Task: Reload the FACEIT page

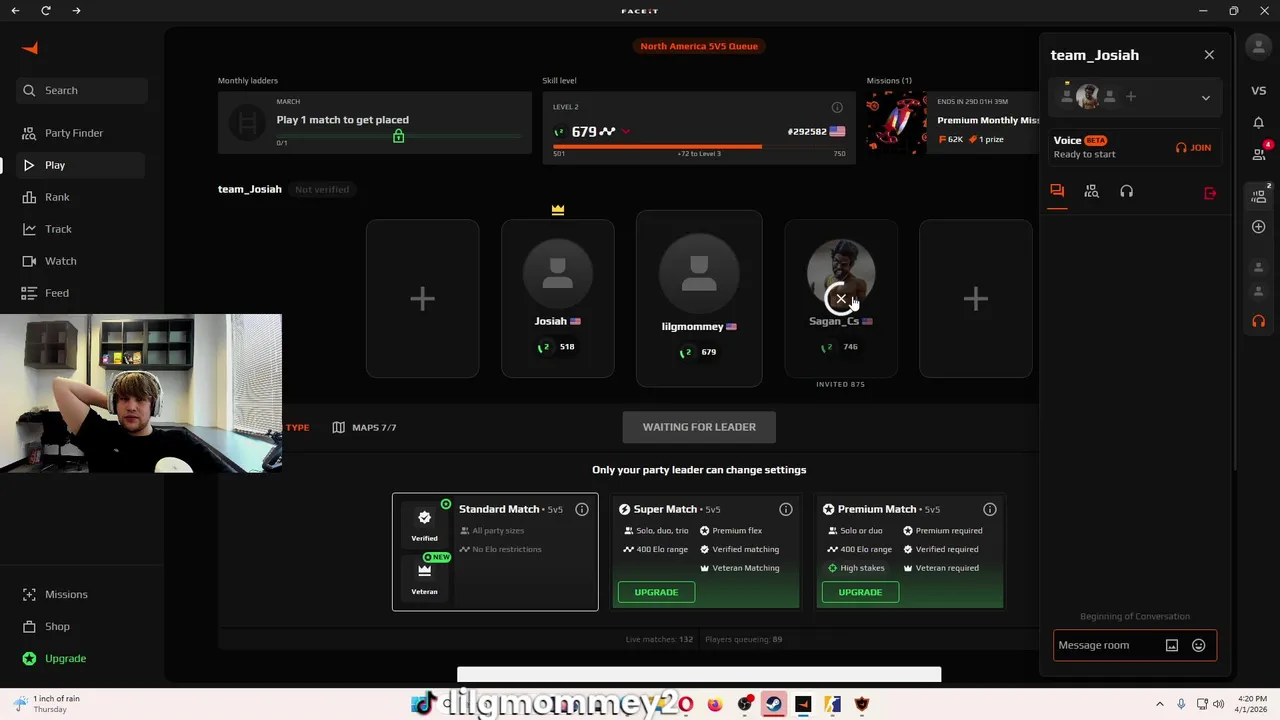Action: coord(46,11)
